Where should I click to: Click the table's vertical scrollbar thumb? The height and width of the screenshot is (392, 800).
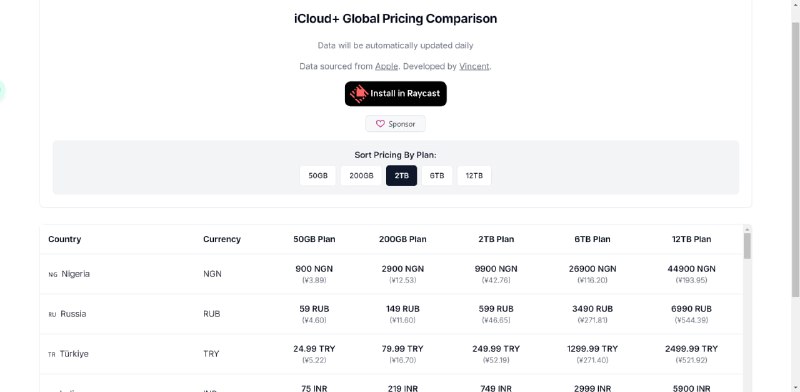coord(747,246)
